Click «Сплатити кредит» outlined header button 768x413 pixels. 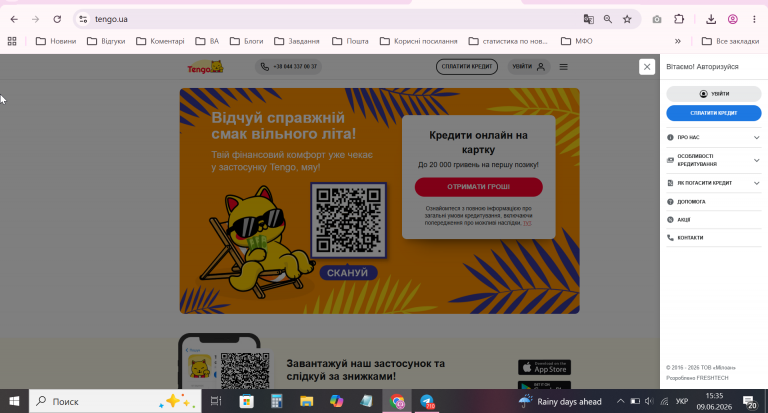point(467,67)
